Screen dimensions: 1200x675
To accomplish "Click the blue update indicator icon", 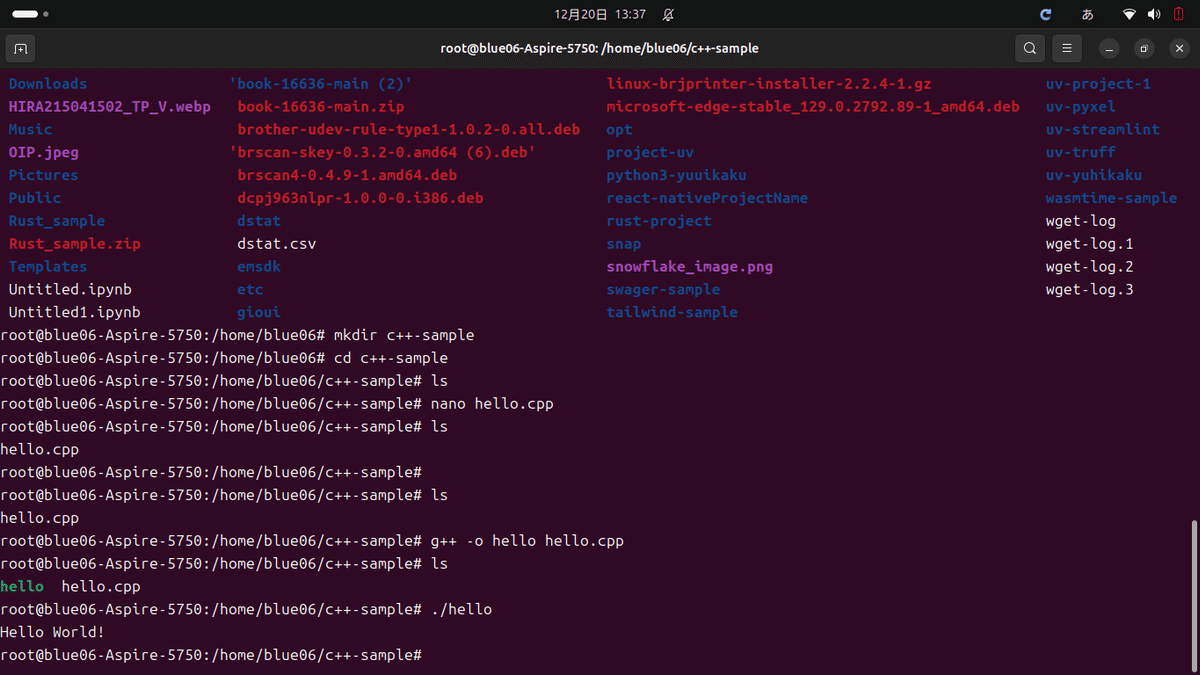I will (1046, 15).
